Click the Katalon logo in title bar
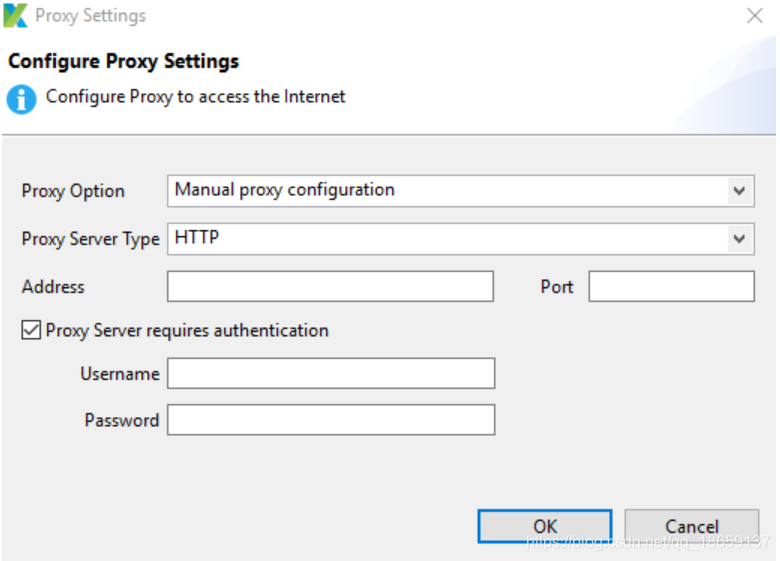This screenshot has width=780, height=561. point(15,15)
